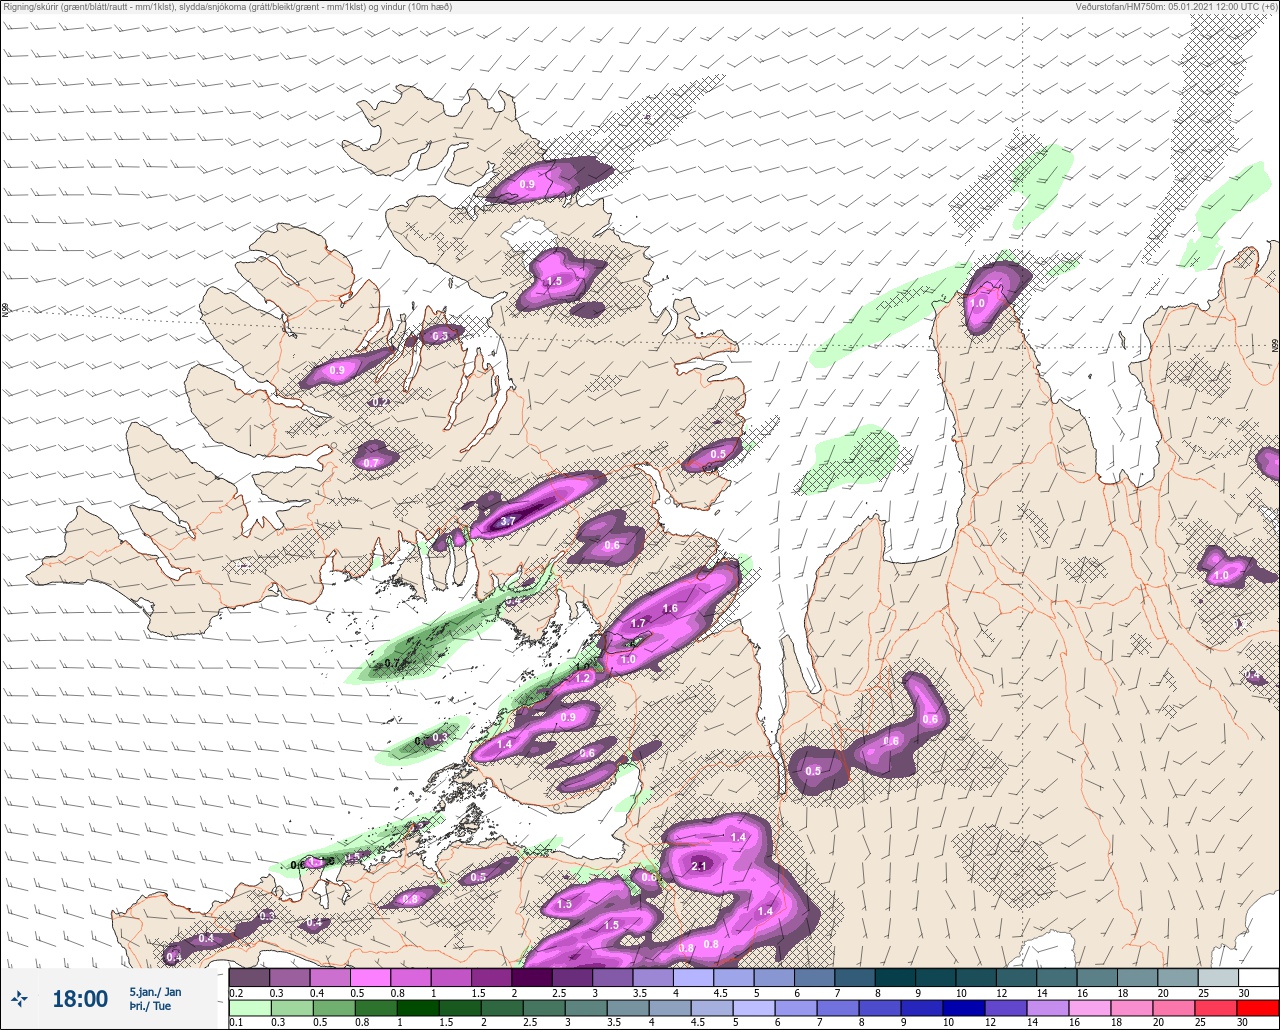Select the light grey swatch between 25 and 30
Image resolution: width=1280 pixels, height=1030 pixels.
click(1218, 977)
